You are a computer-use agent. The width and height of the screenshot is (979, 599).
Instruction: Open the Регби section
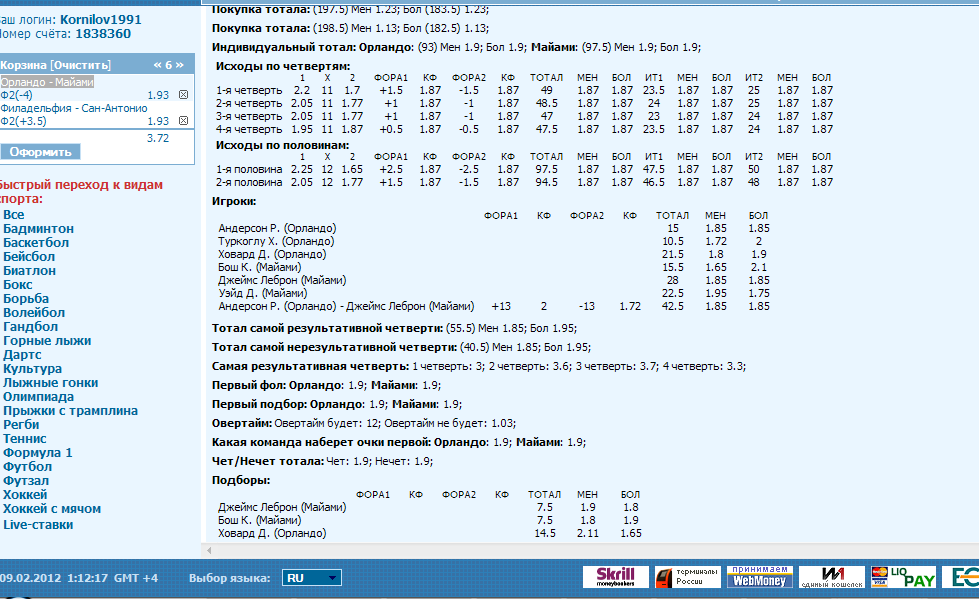pyautogui.click(x=21, y=425)
